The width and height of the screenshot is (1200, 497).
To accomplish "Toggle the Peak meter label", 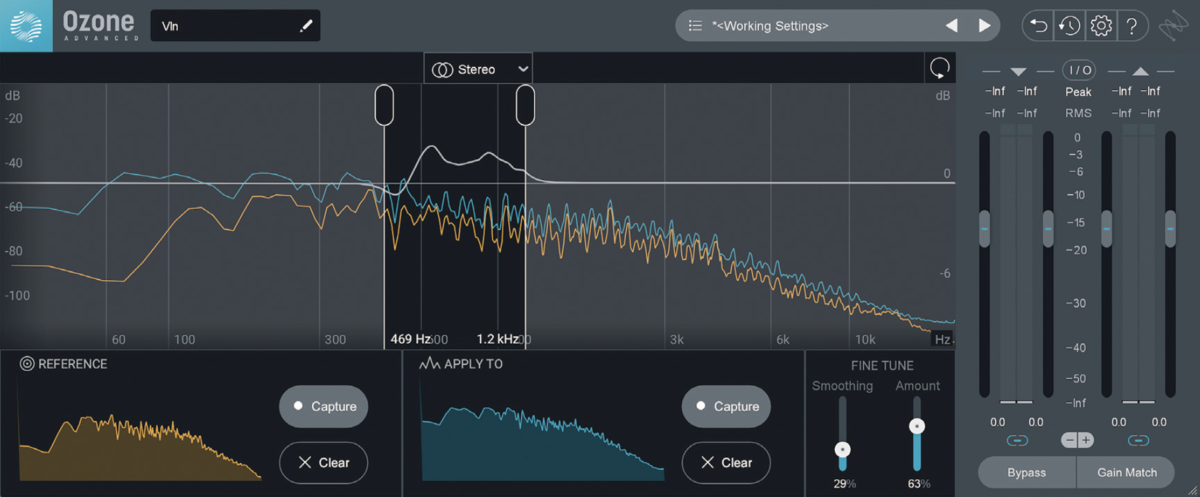I will tap(1078, 92).
